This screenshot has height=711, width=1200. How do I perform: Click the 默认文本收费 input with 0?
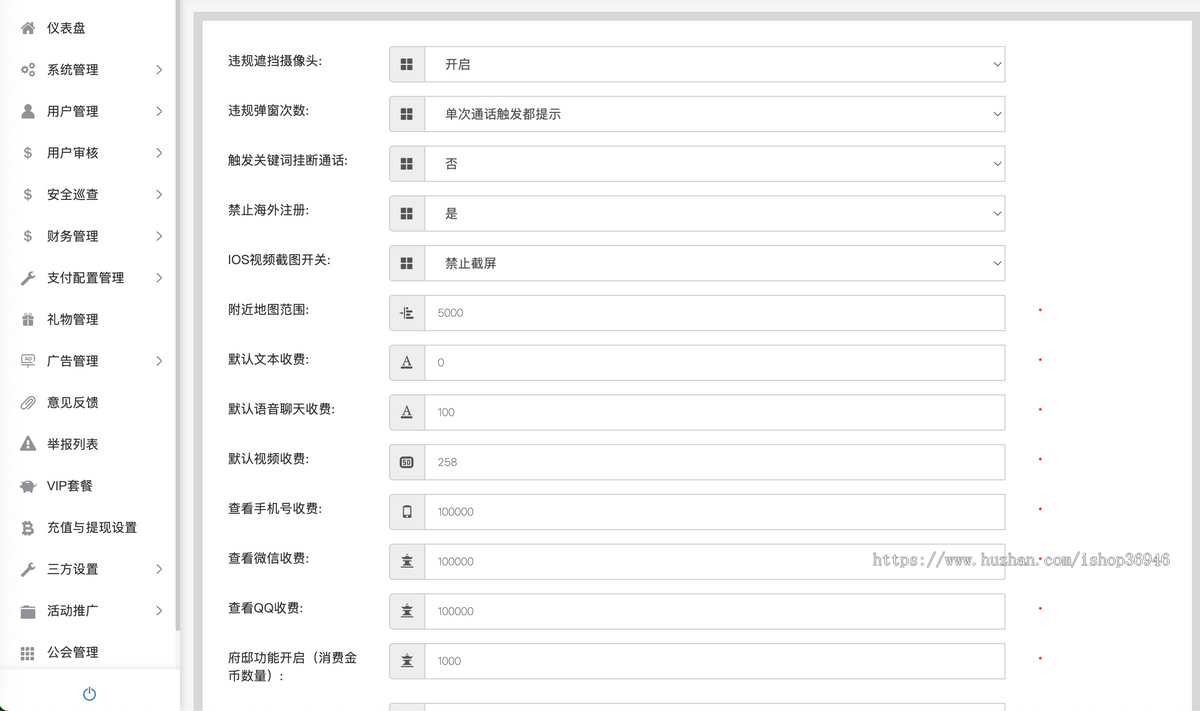click(715, 362)
